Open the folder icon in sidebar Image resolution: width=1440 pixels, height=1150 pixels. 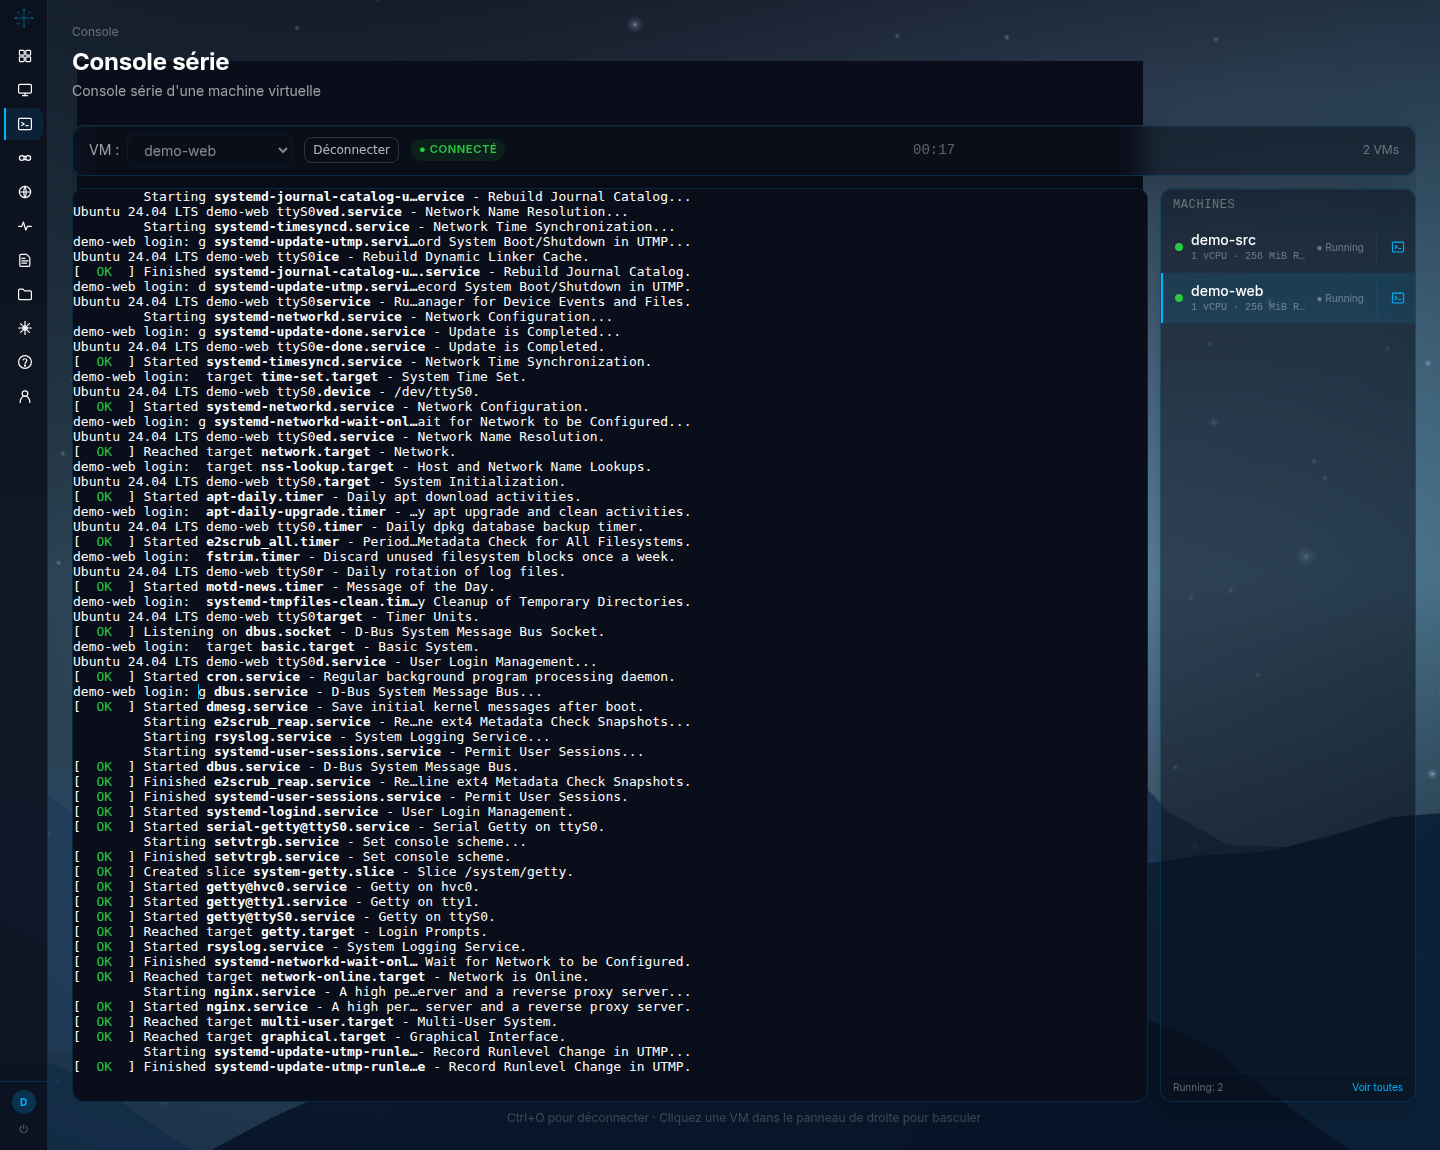tap(25, 294)
